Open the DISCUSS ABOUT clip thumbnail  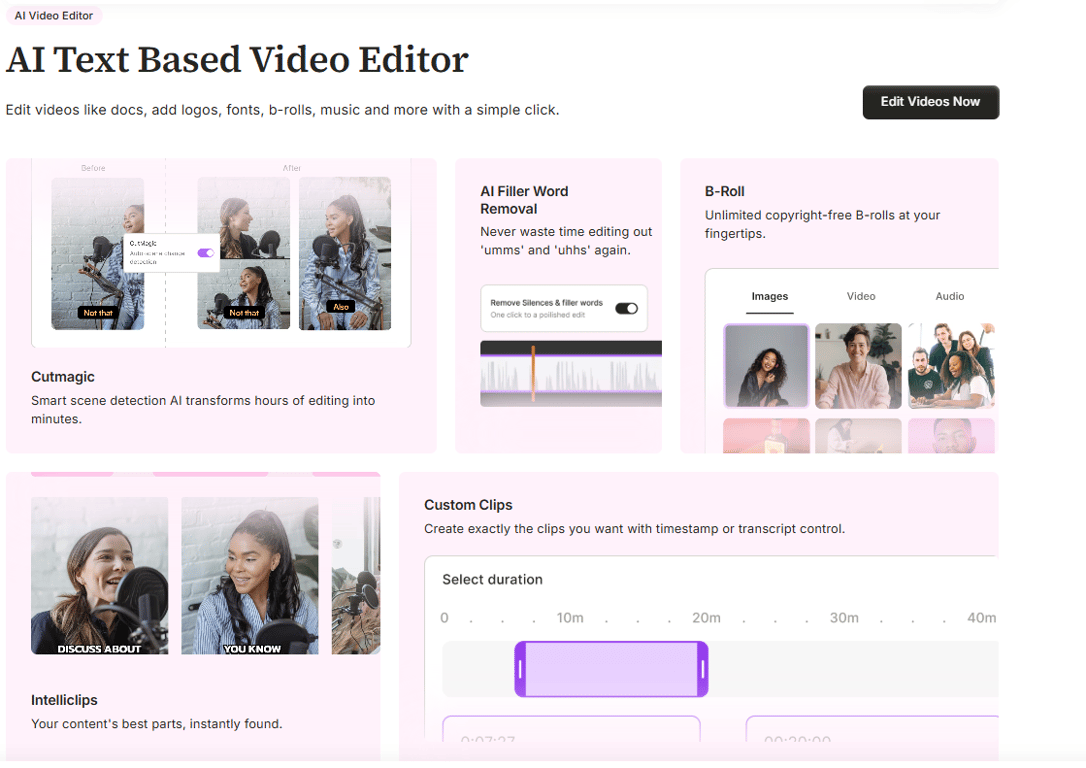(x=100, y=575)
